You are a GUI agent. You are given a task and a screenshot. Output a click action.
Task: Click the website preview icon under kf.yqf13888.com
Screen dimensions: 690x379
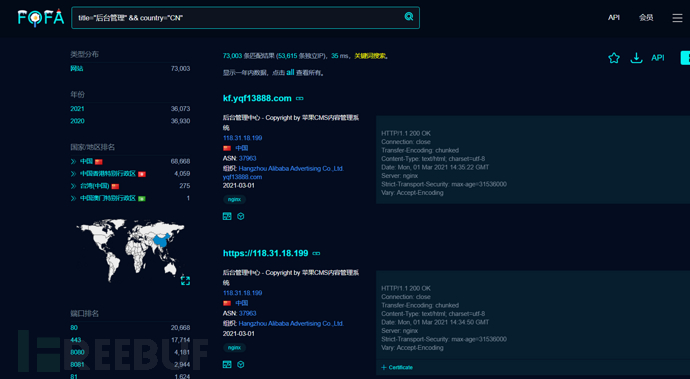[227, 216]
